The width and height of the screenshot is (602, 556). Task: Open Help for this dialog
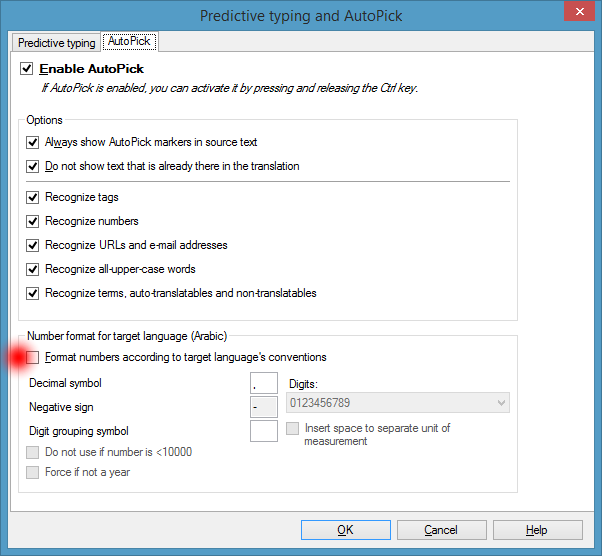click(536, 530)
